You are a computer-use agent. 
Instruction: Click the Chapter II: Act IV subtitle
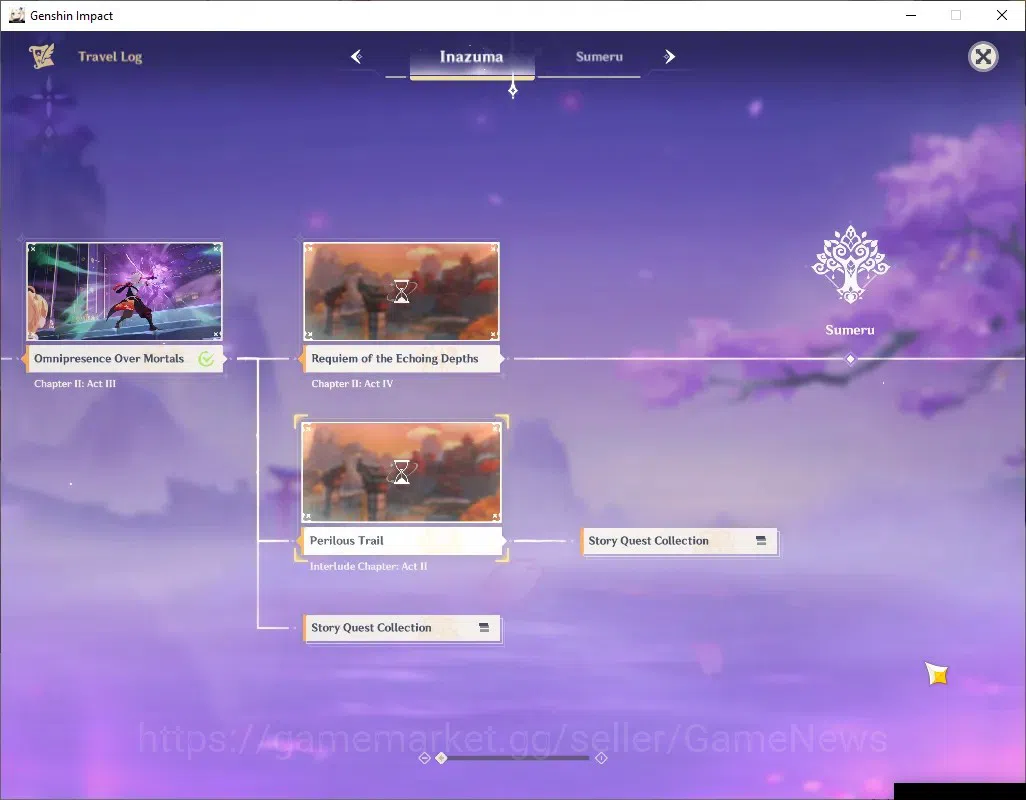click(x=352, y=383)
